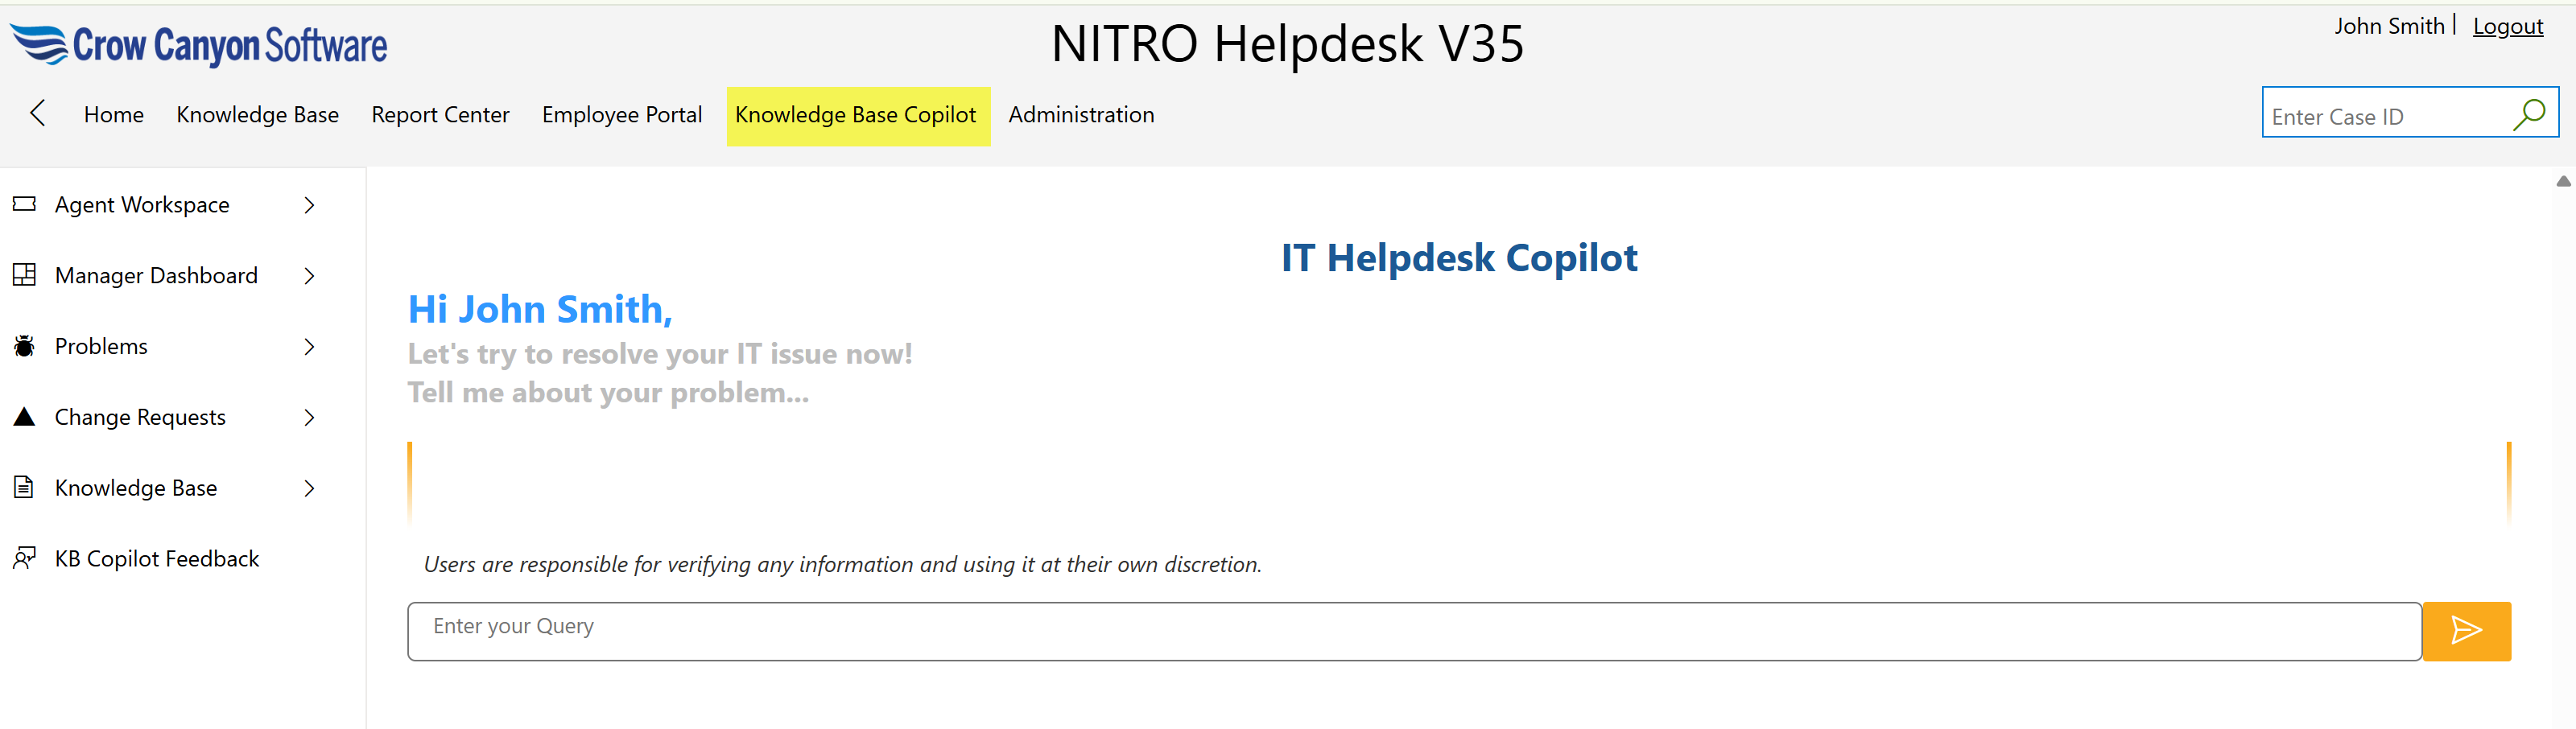Expand the Manager Dashboard chevron
2576x729 pixels.
click(309, 276)
